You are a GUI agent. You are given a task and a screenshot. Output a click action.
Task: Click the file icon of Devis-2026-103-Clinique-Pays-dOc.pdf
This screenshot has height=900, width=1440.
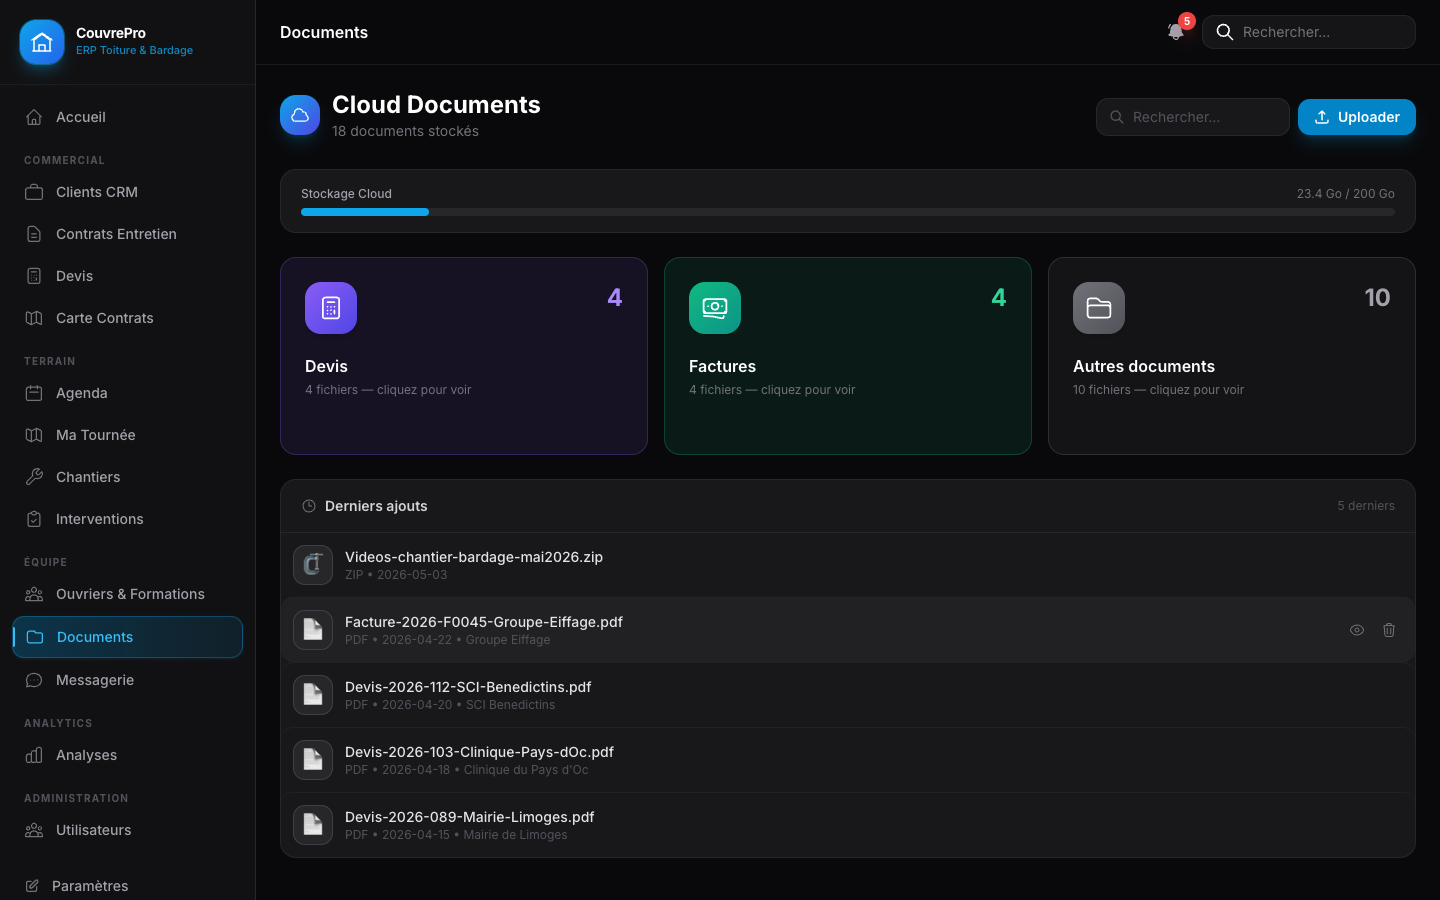click(313, 760)
